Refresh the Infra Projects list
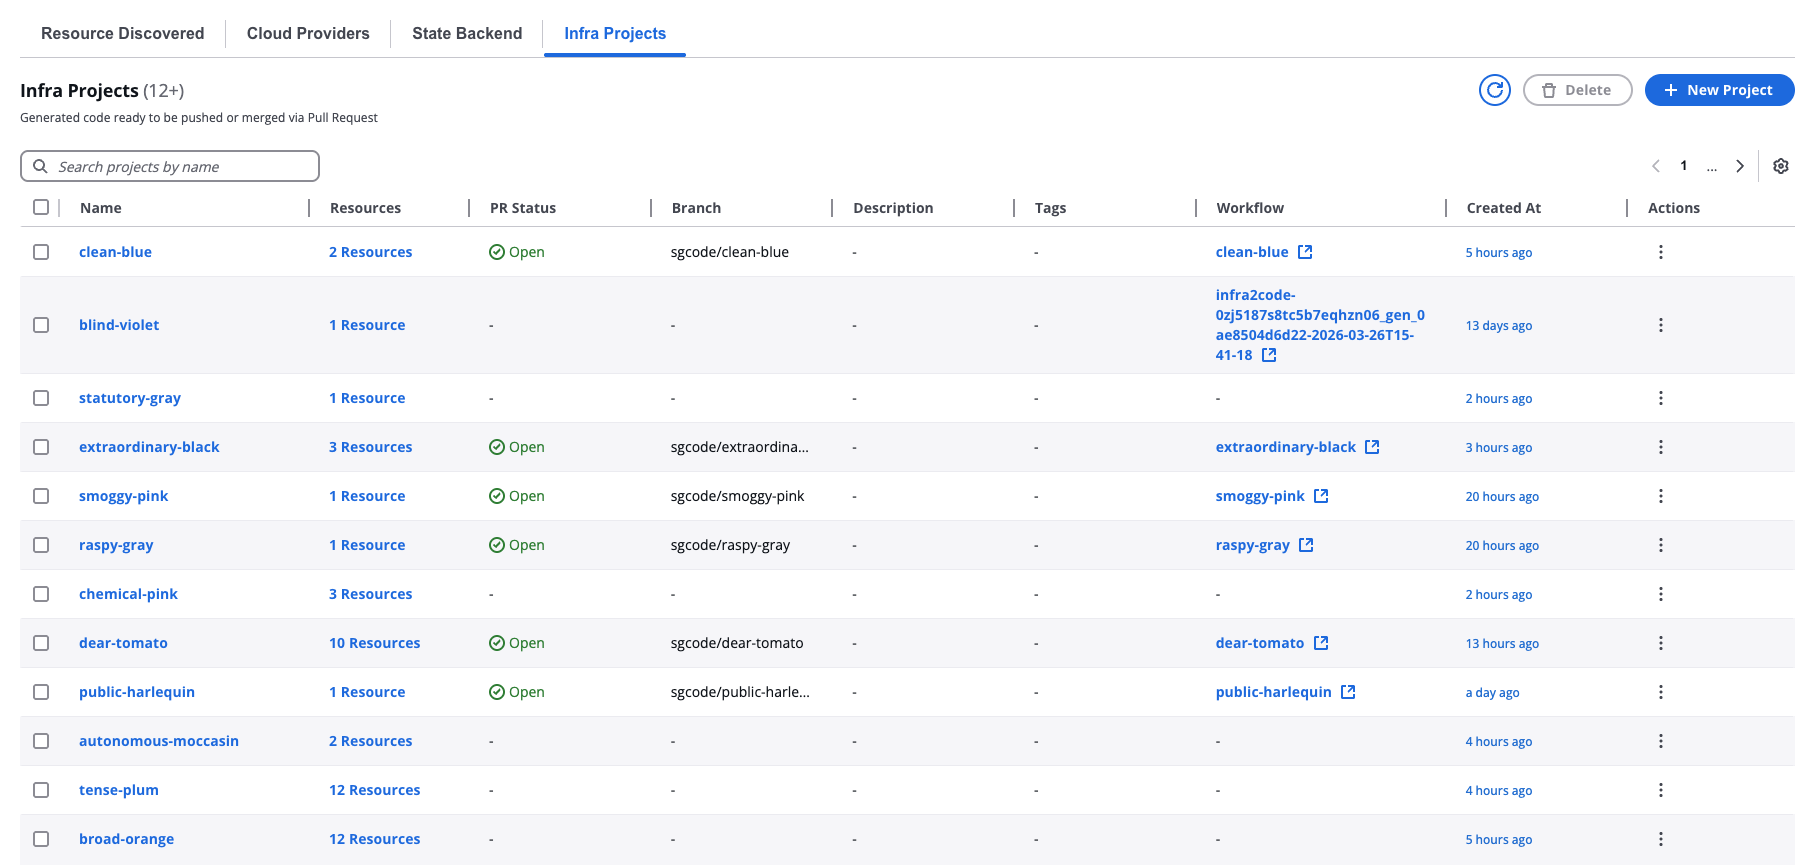This screenshot has height=867, width=1810. click(x=1494, y=90)
